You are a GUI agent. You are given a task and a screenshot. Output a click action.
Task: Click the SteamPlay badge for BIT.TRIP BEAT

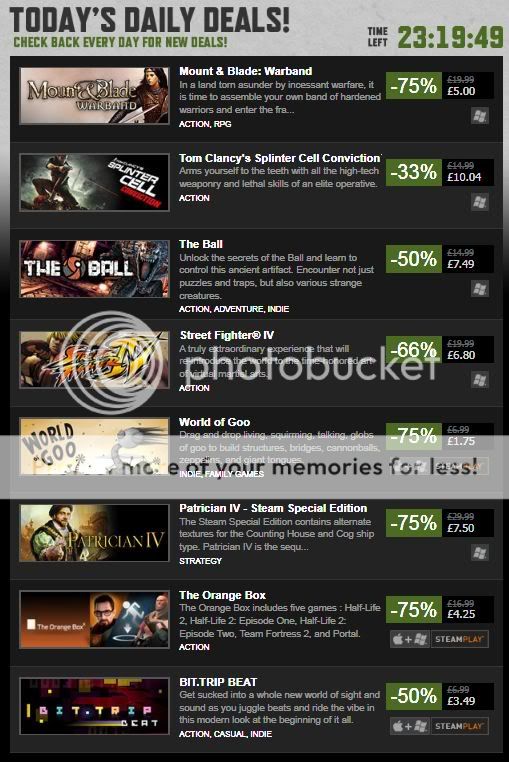(x=459, y=726)
